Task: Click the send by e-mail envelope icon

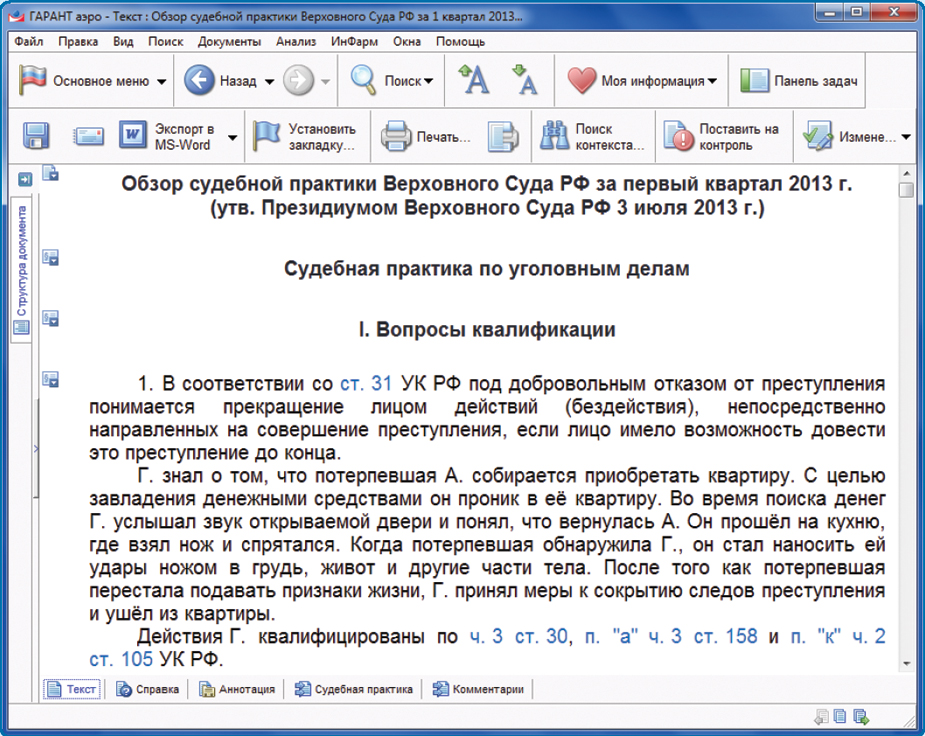Action: (x=88, y=136)
